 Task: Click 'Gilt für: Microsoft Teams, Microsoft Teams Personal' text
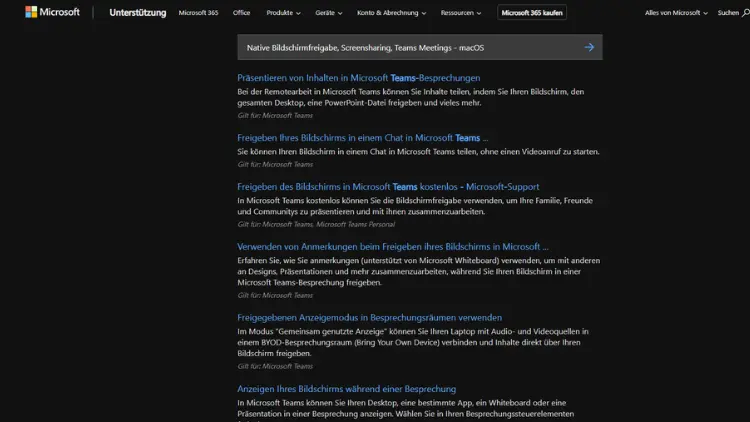pos(316,224)
